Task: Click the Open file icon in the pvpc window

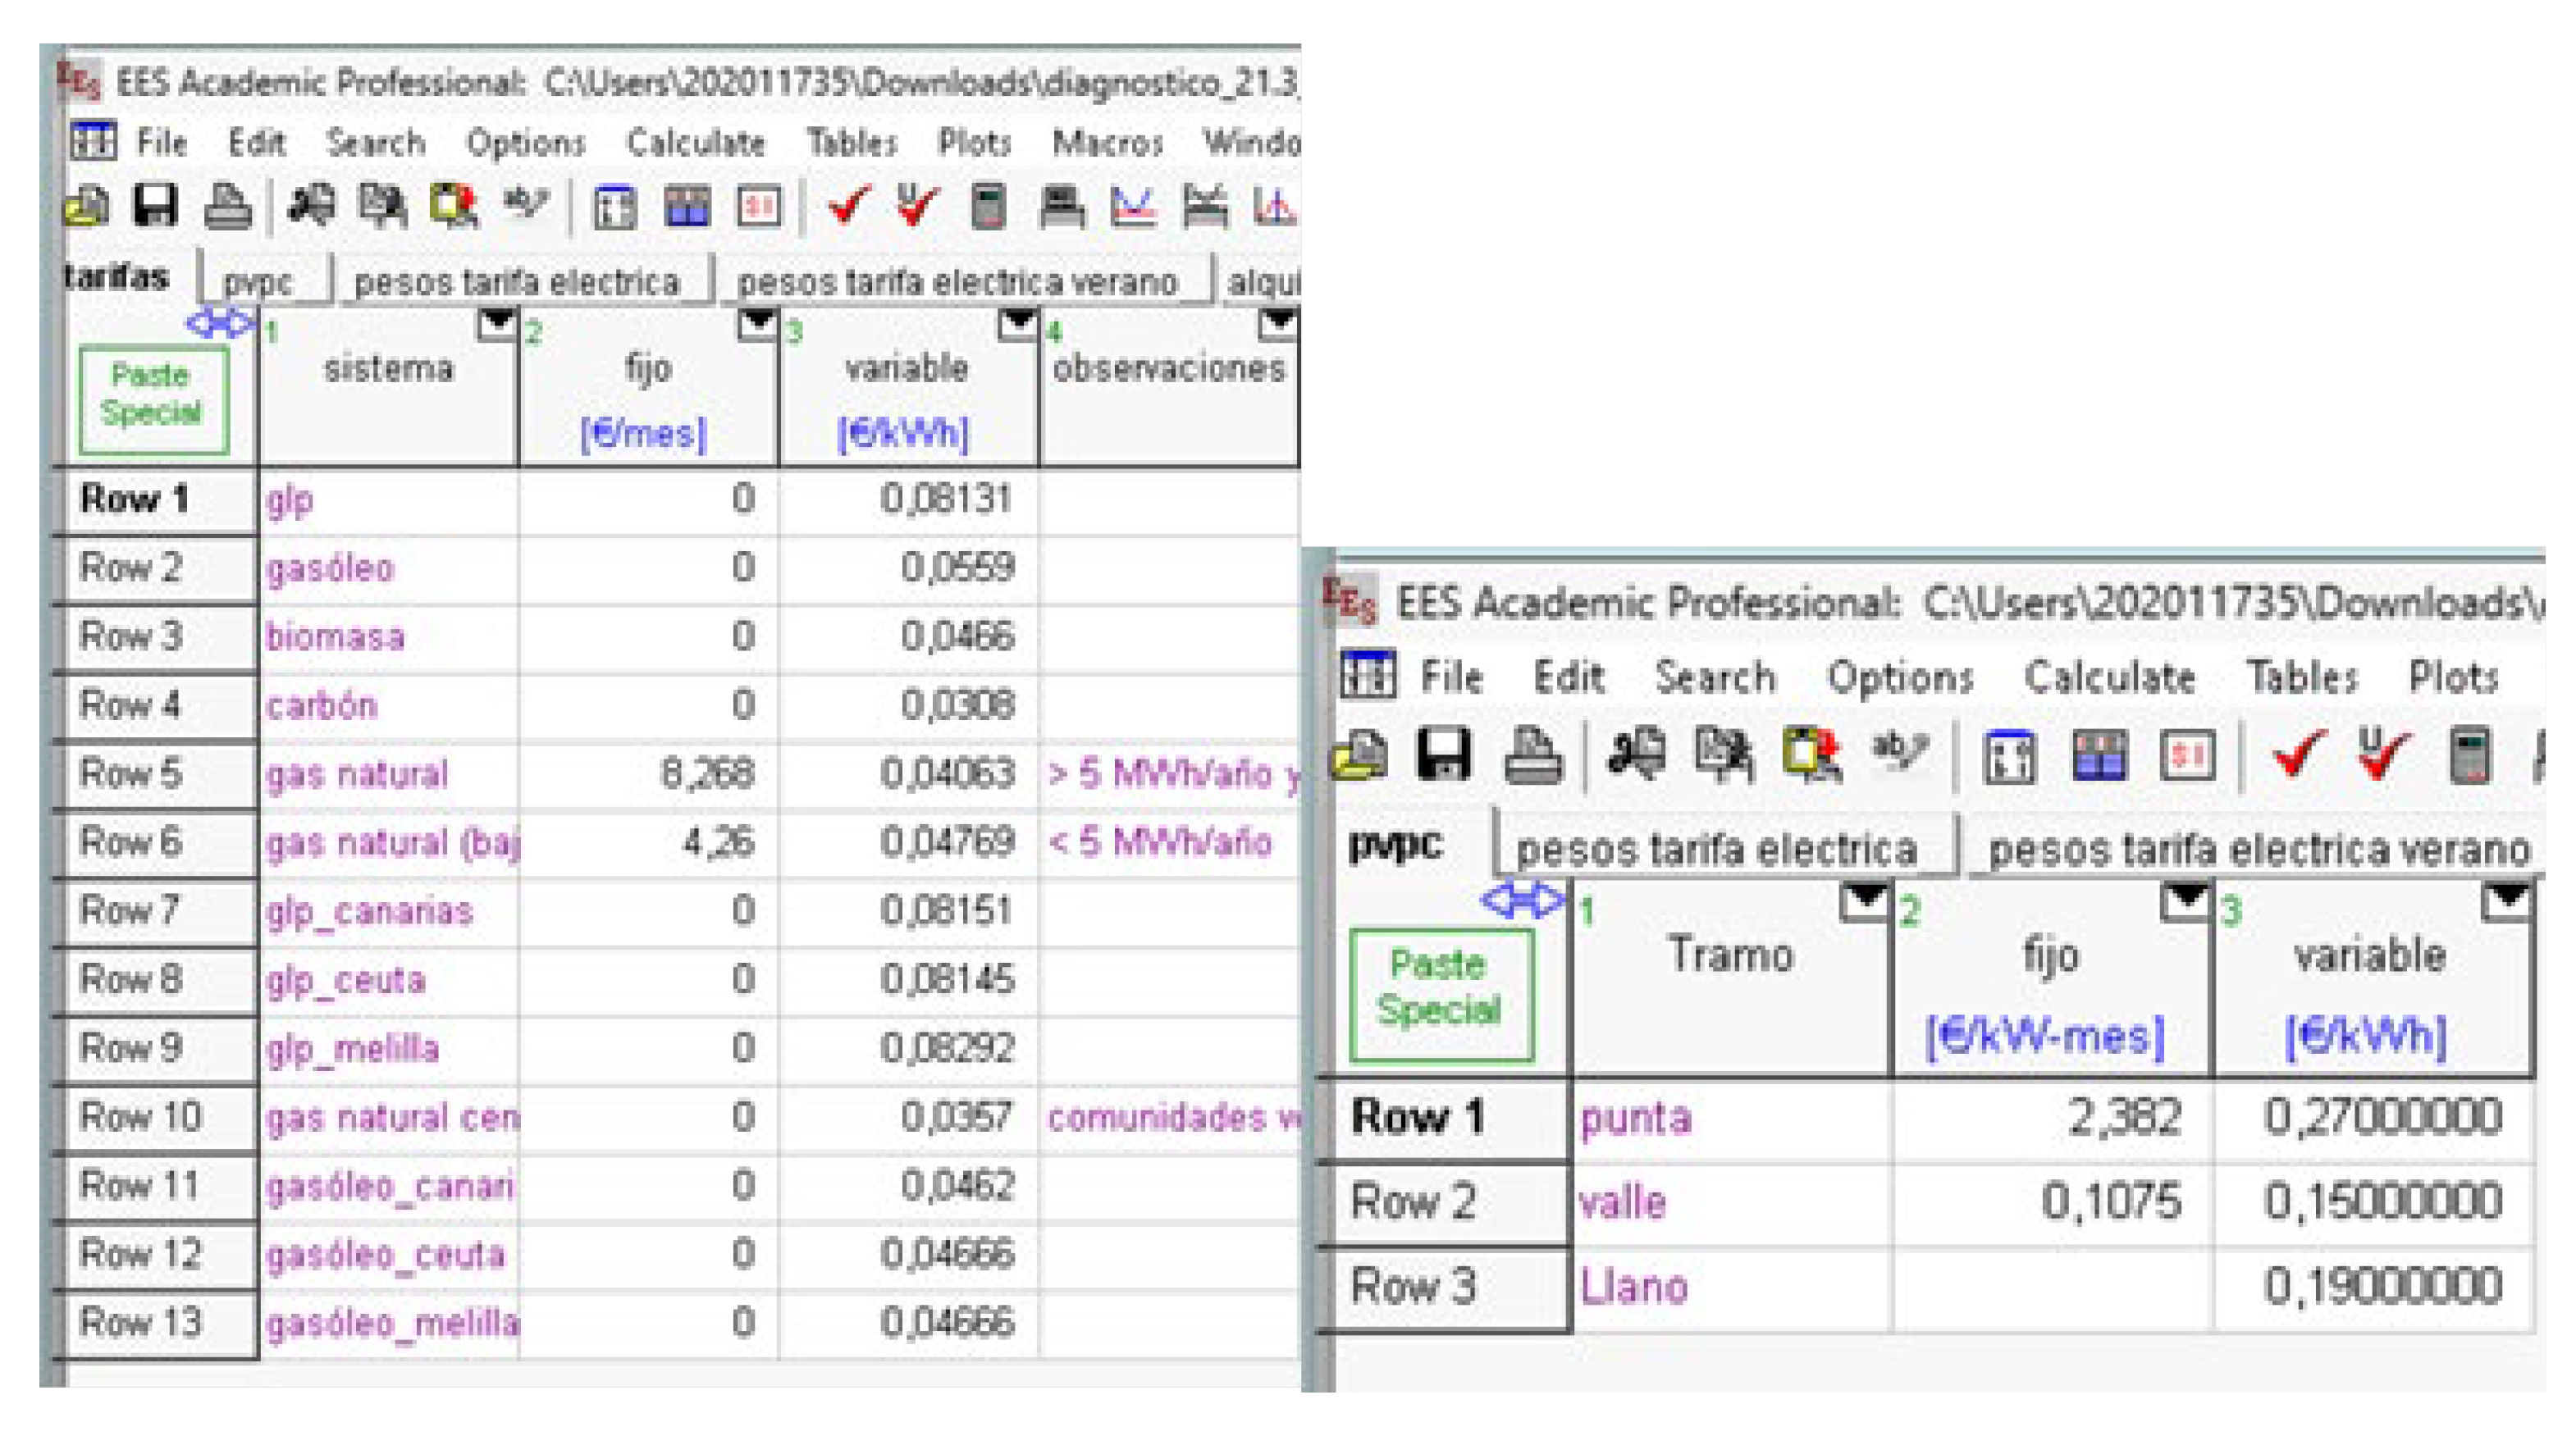Action: pos(1361,755)
